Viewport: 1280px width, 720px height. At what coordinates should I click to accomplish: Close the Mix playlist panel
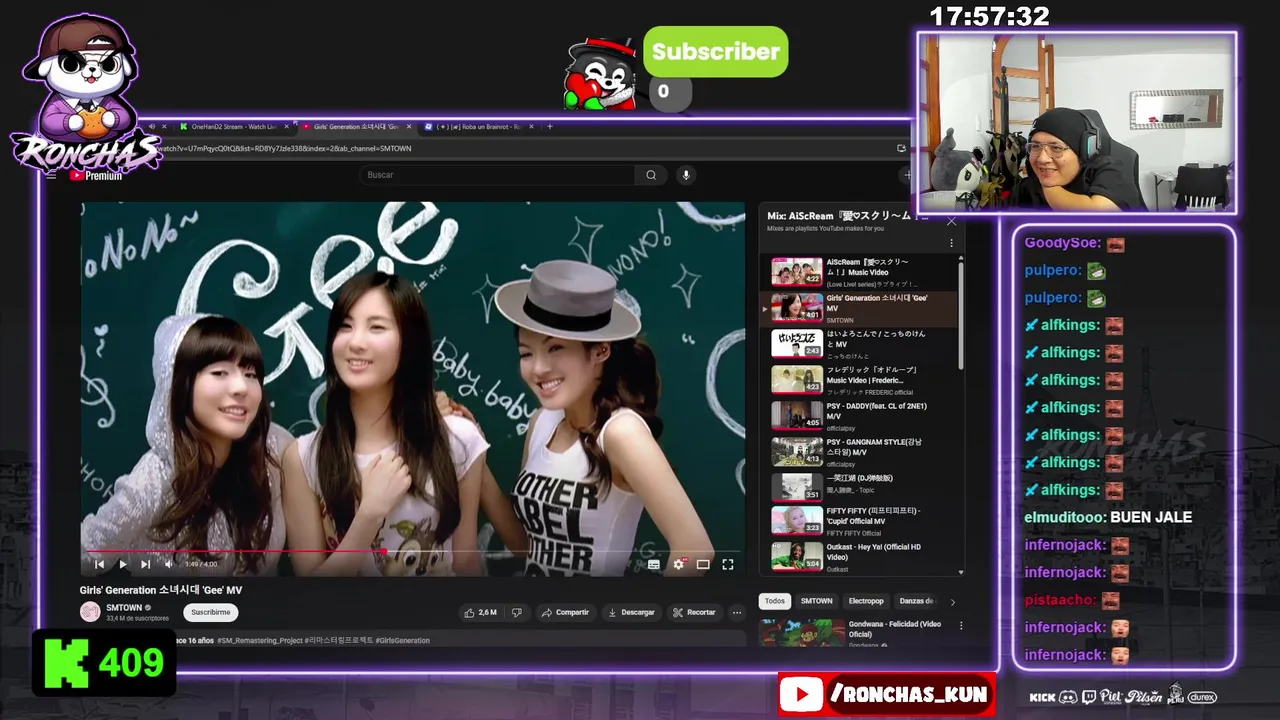(951, 221)
